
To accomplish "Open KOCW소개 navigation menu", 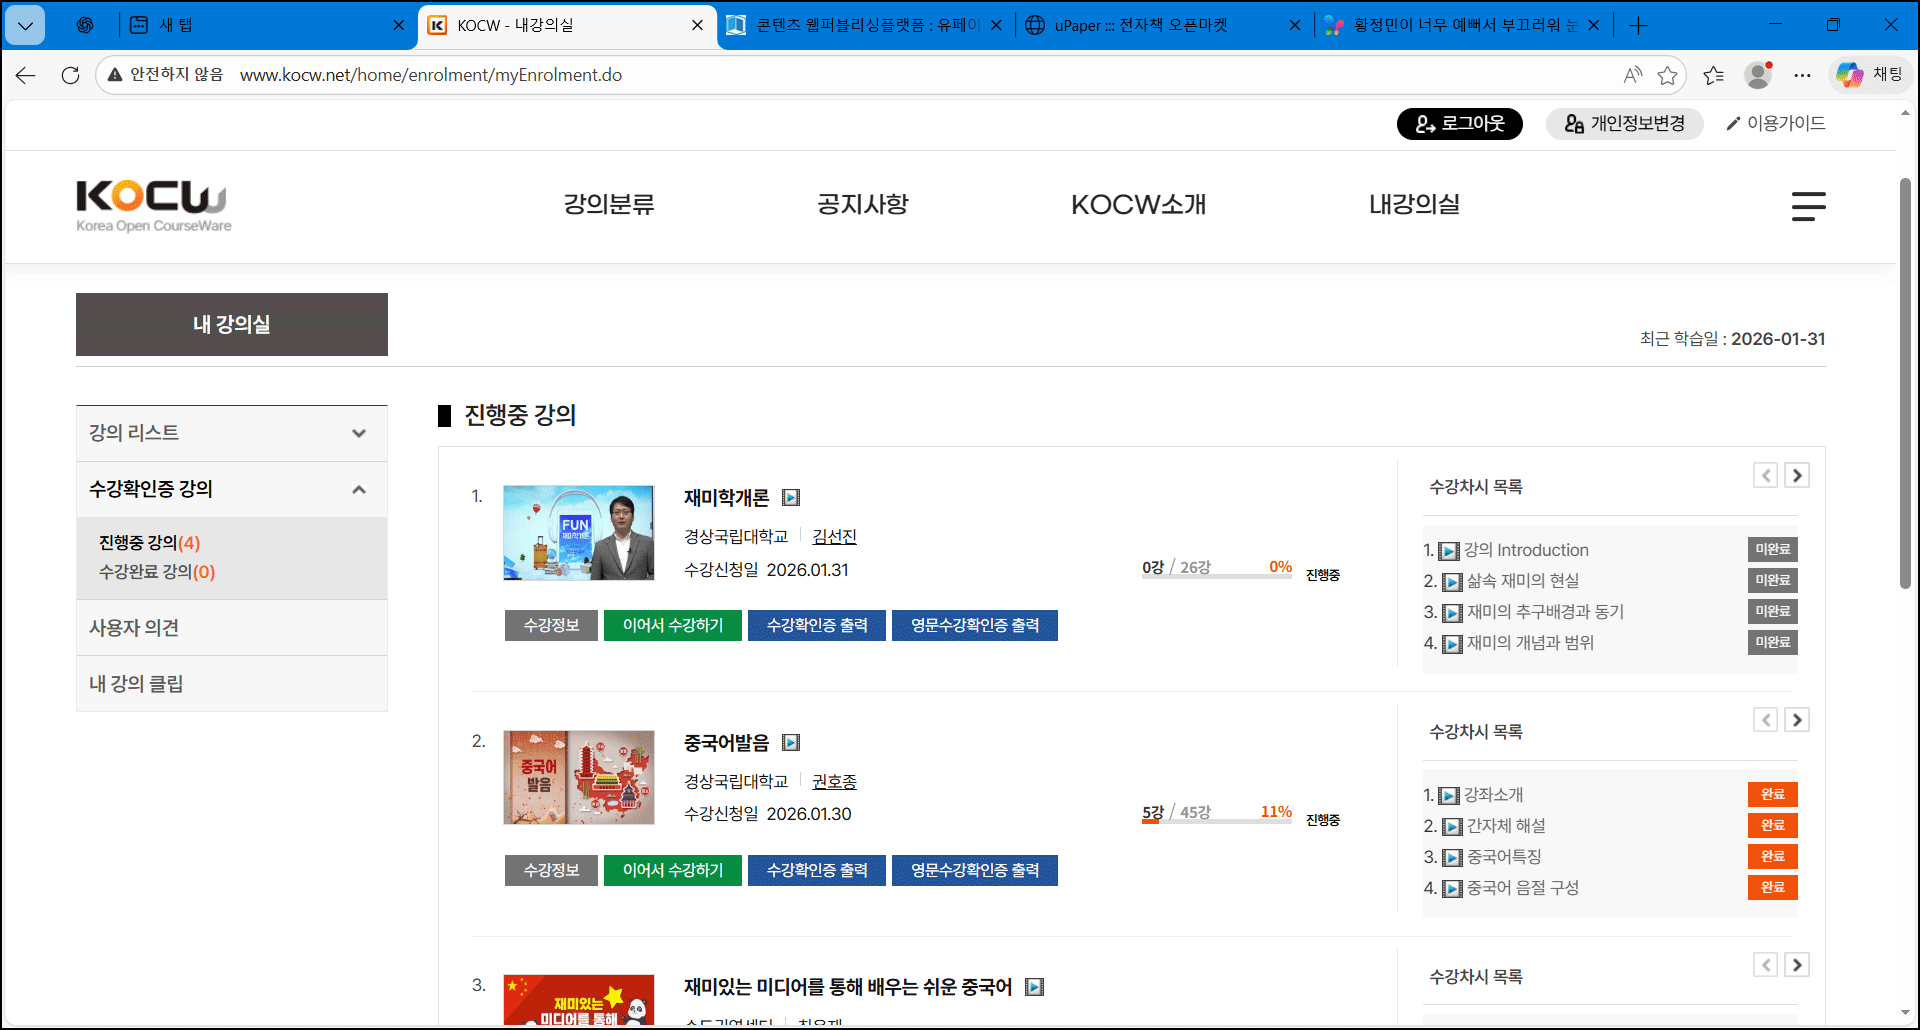I will pos(1139,205).
